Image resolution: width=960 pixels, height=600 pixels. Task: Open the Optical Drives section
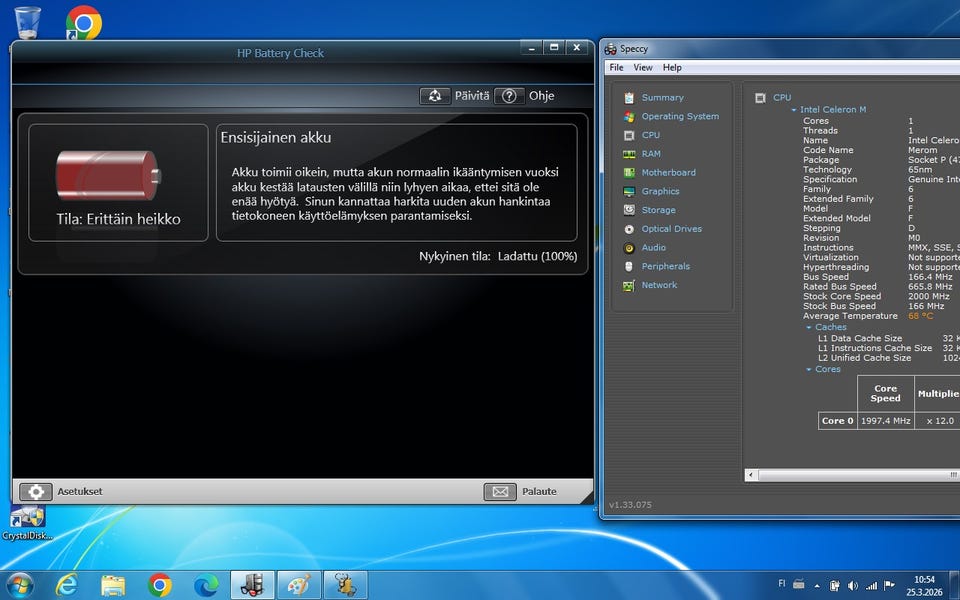point(672,229)
